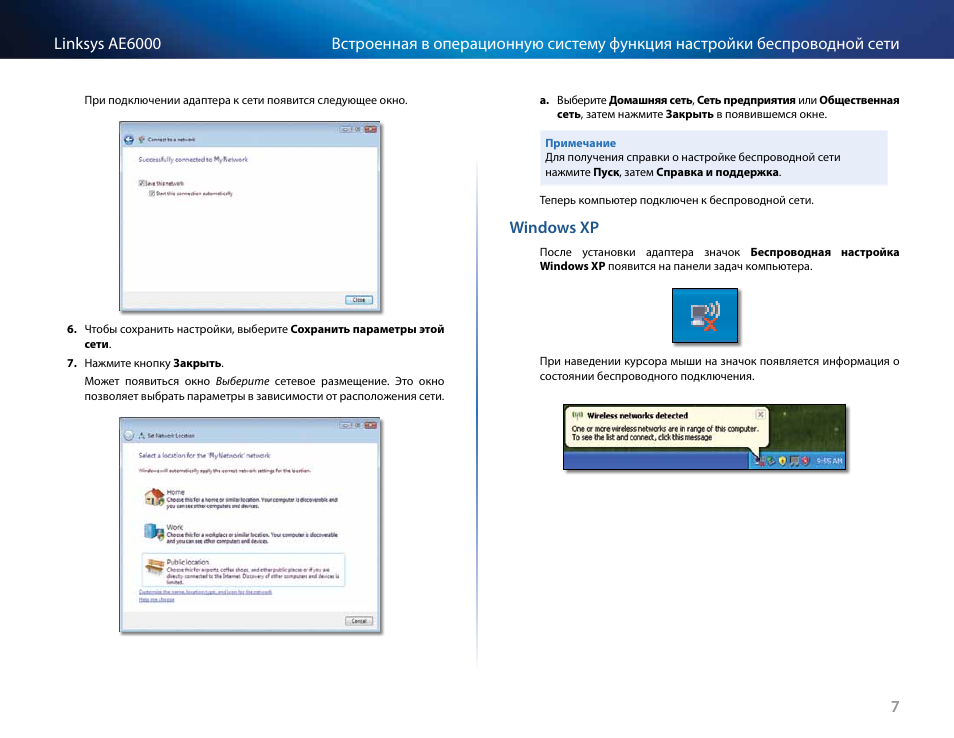Click antenna icon in wireless balloon

point(577,415)
